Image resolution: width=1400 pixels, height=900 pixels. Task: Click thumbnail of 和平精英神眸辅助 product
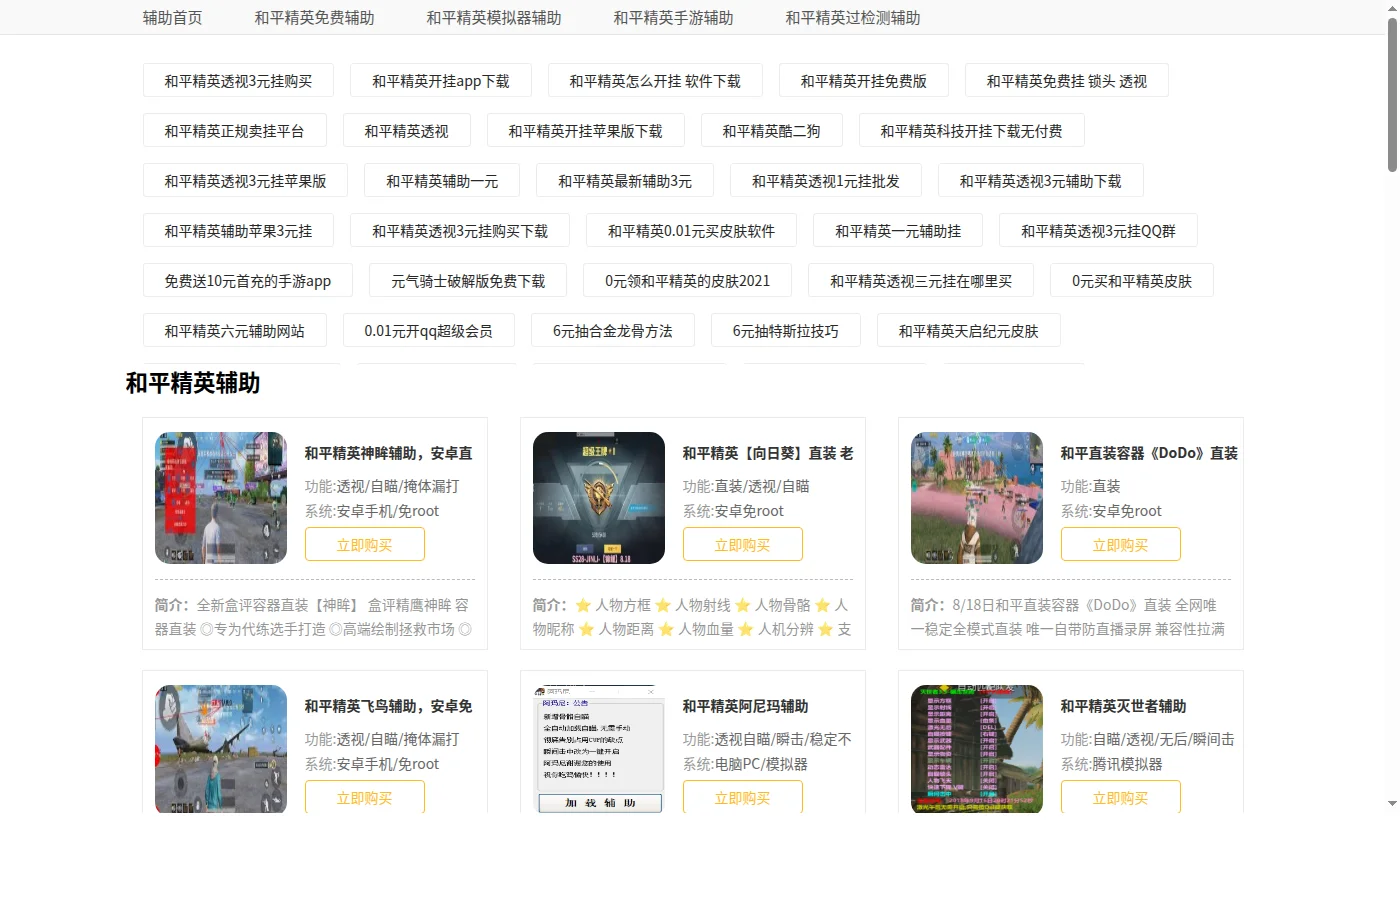coord(221,498)
